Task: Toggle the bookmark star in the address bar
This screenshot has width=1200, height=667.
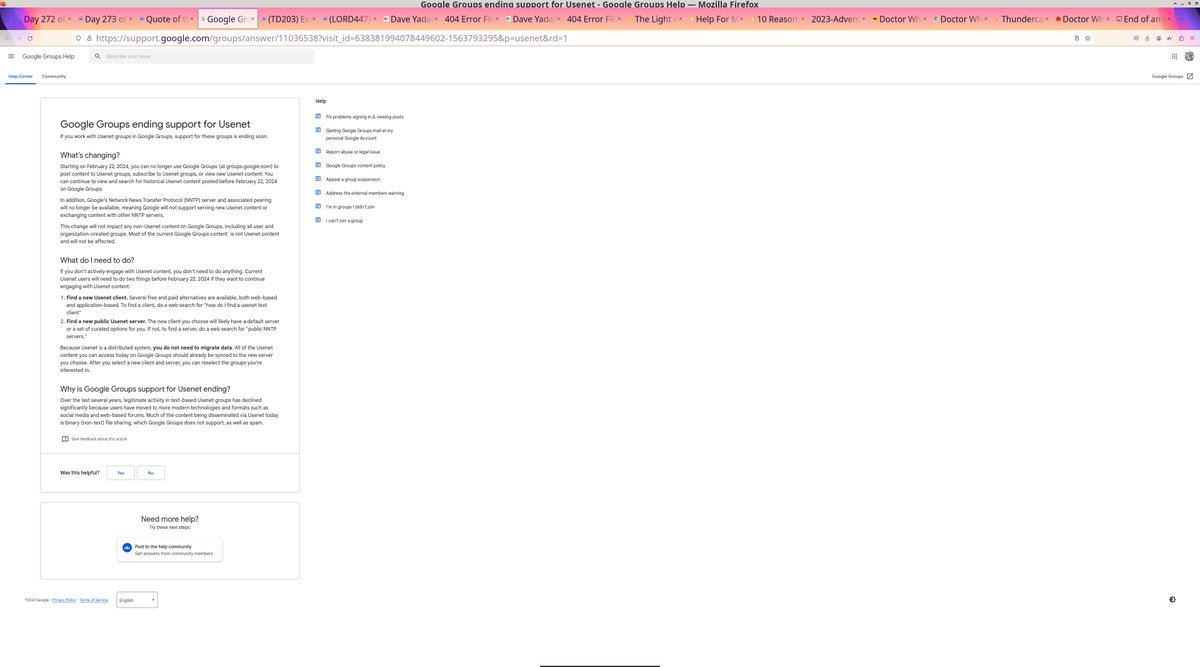Action: 1087,38
